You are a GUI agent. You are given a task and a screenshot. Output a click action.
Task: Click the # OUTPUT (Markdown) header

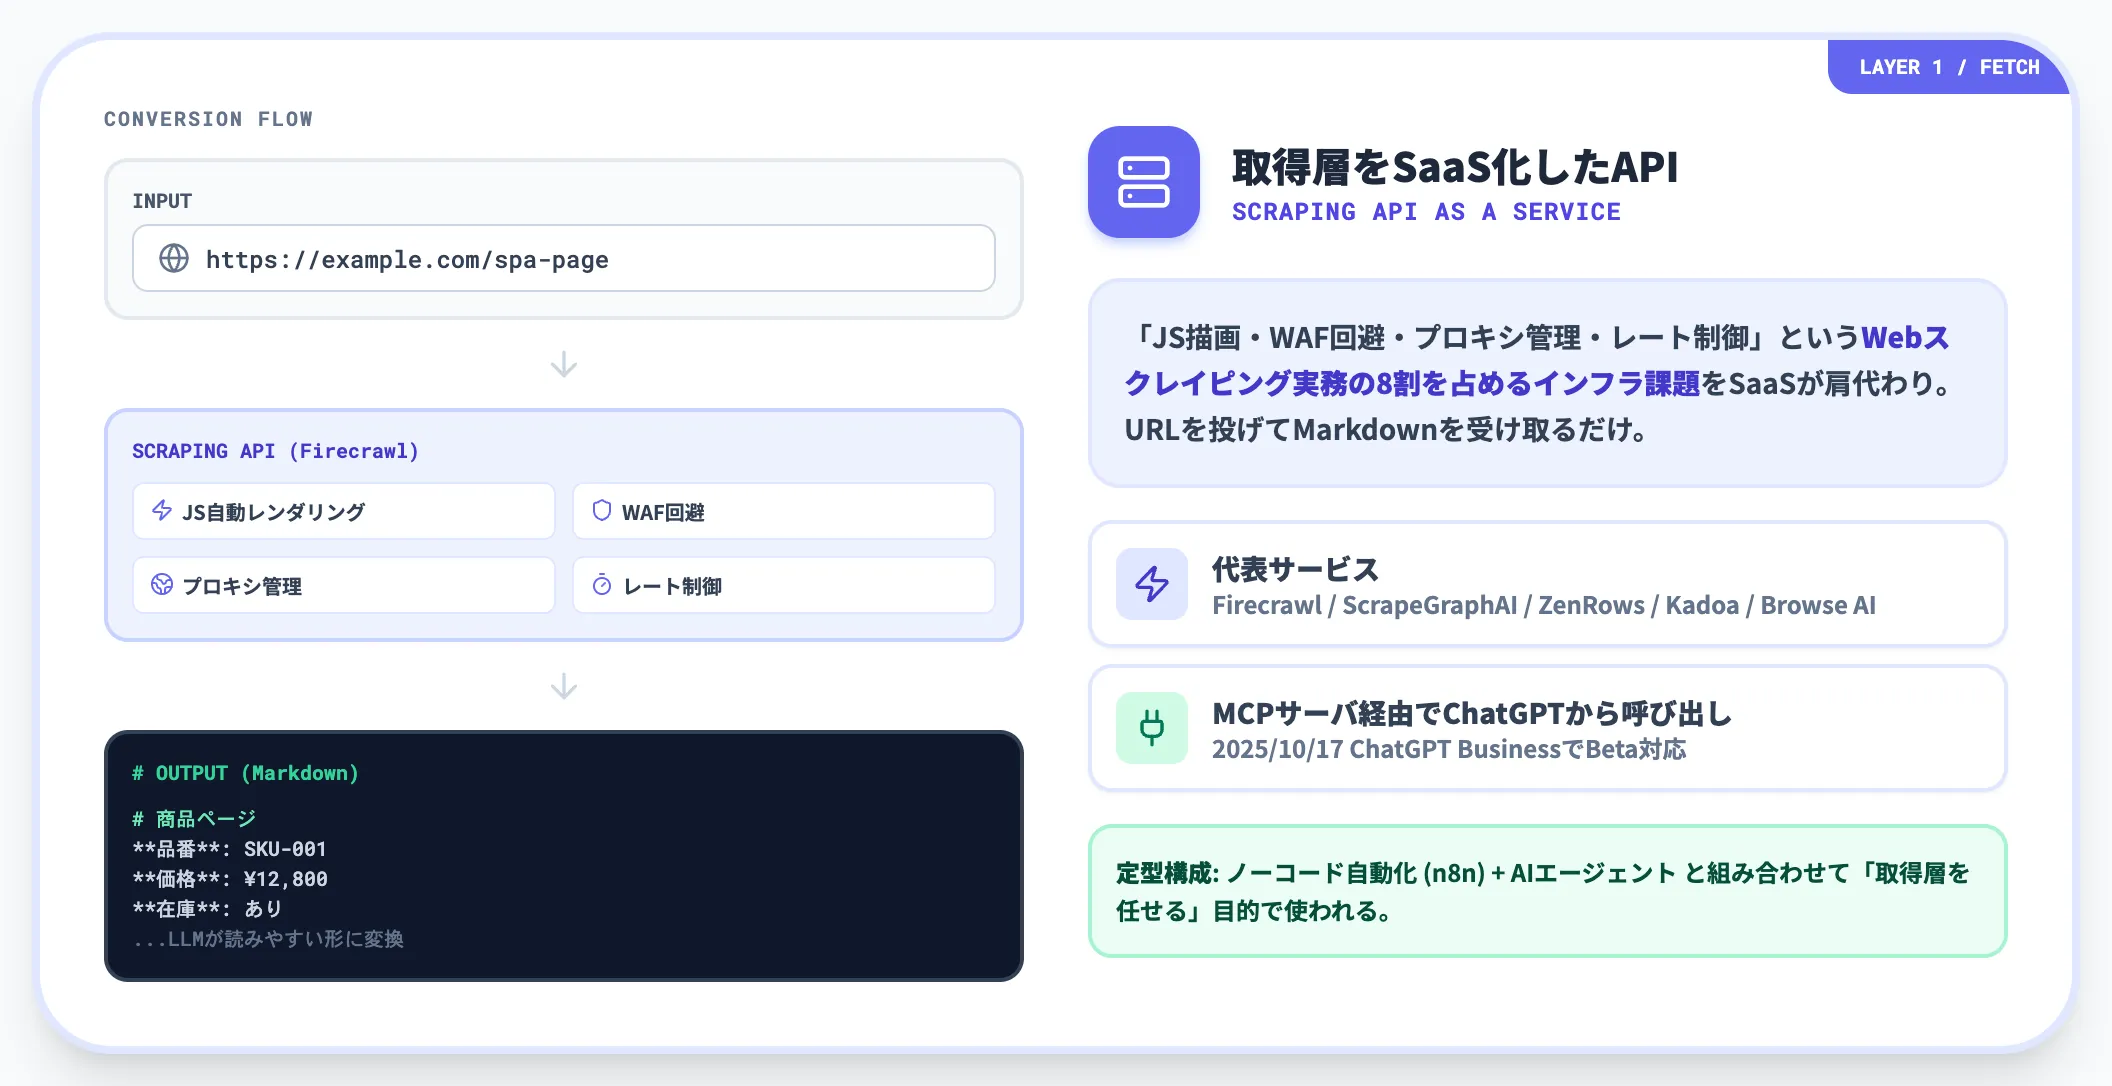pyautogui.click(x=245, y=773)
